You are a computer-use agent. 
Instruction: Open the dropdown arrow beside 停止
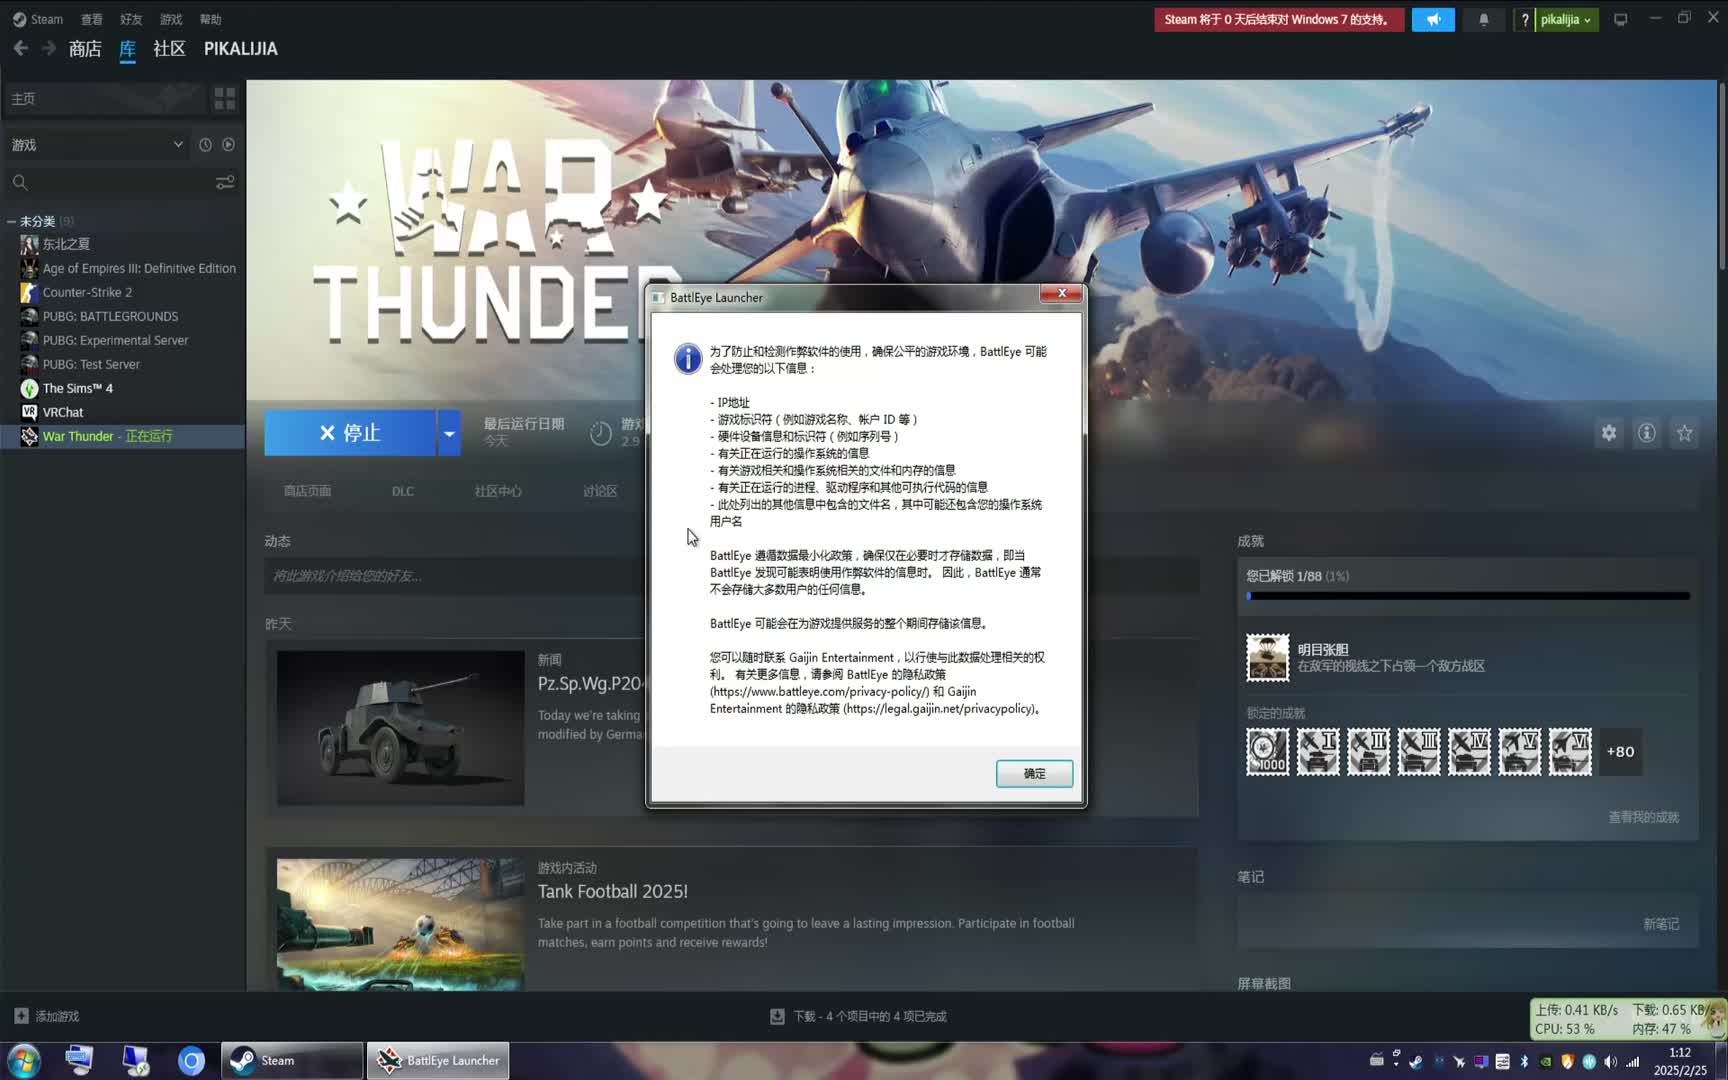449,433
